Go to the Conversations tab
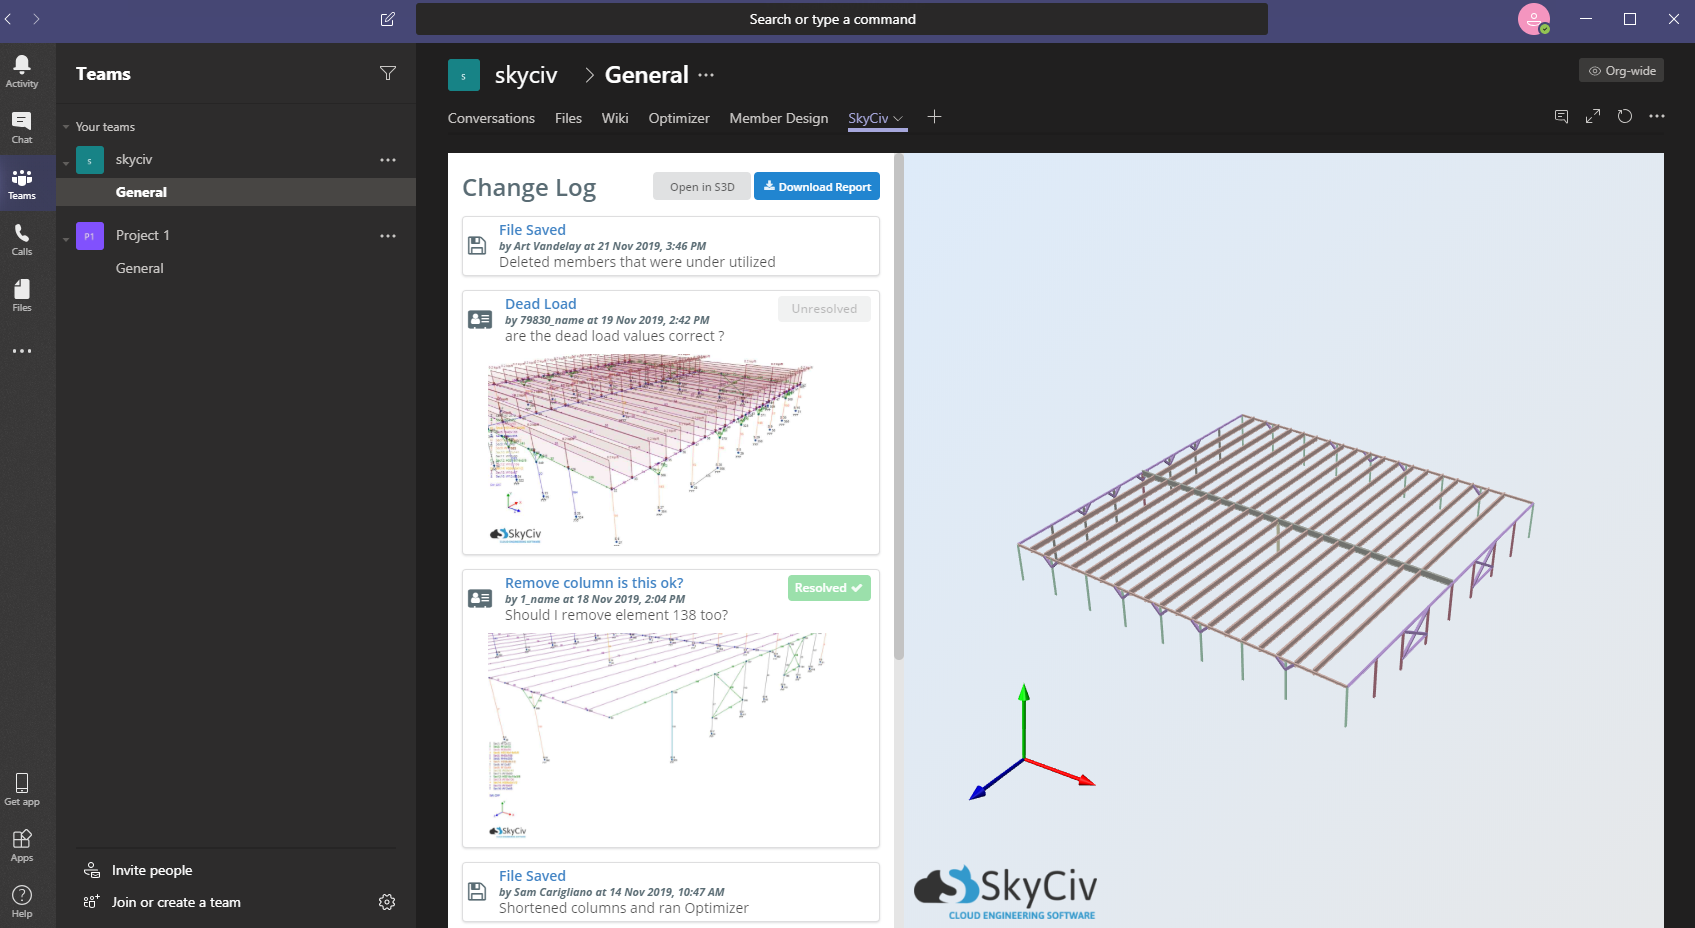Viewport: 1695px width, 928px height. (x=491, y=118)
